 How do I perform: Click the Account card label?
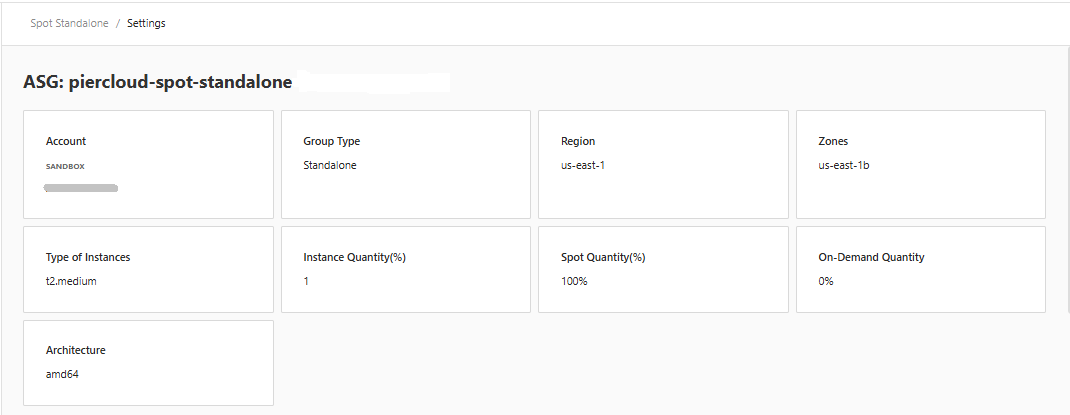coord(66,141)
